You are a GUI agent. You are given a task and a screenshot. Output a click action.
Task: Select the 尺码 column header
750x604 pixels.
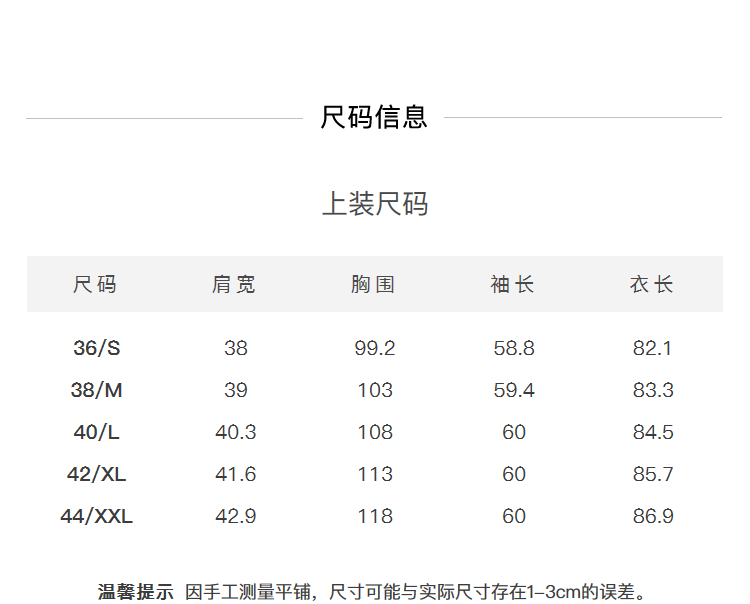(96, 285)
